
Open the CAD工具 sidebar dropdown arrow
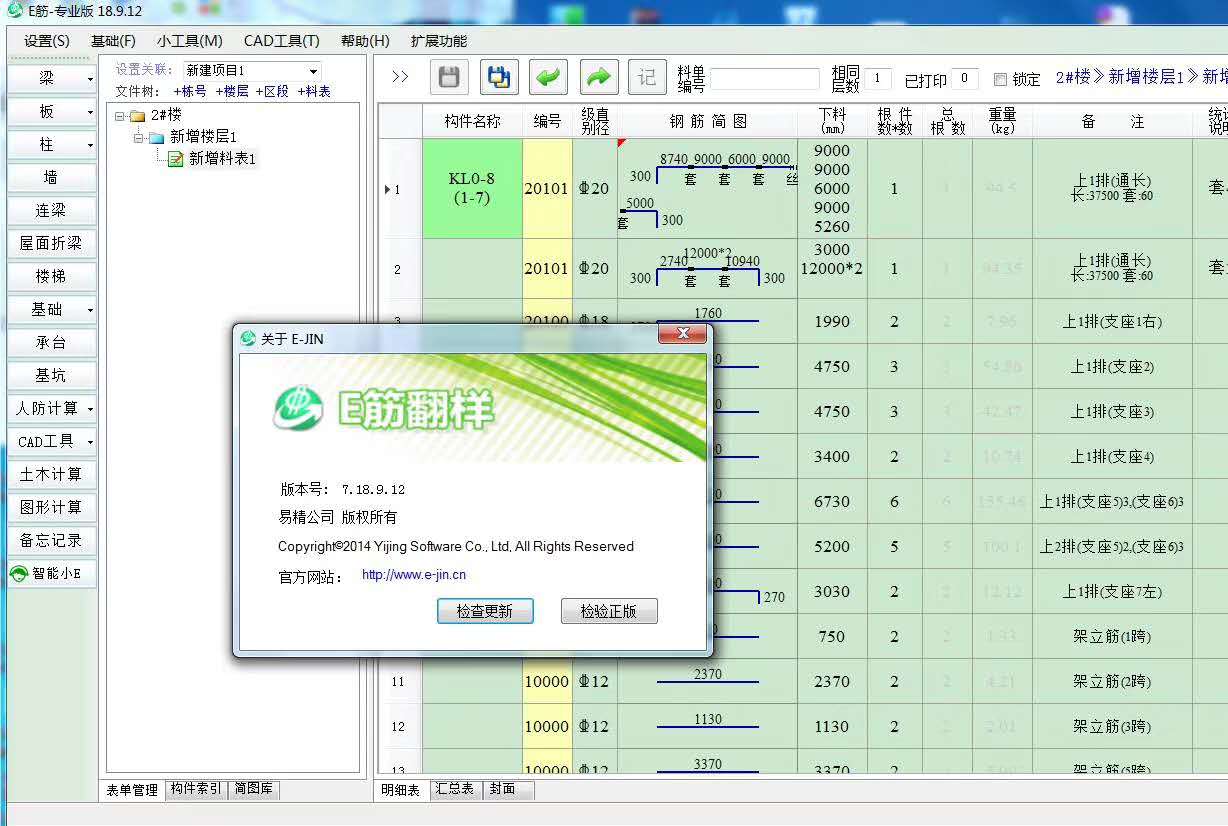tap(90, 442)
